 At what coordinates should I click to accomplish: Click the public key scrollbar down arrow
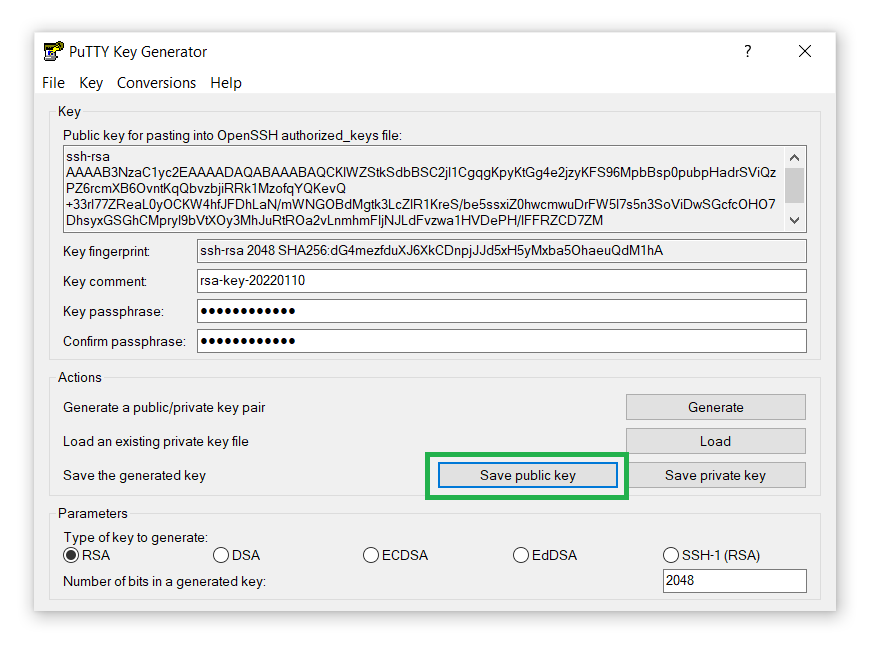(x=794, y=220)
